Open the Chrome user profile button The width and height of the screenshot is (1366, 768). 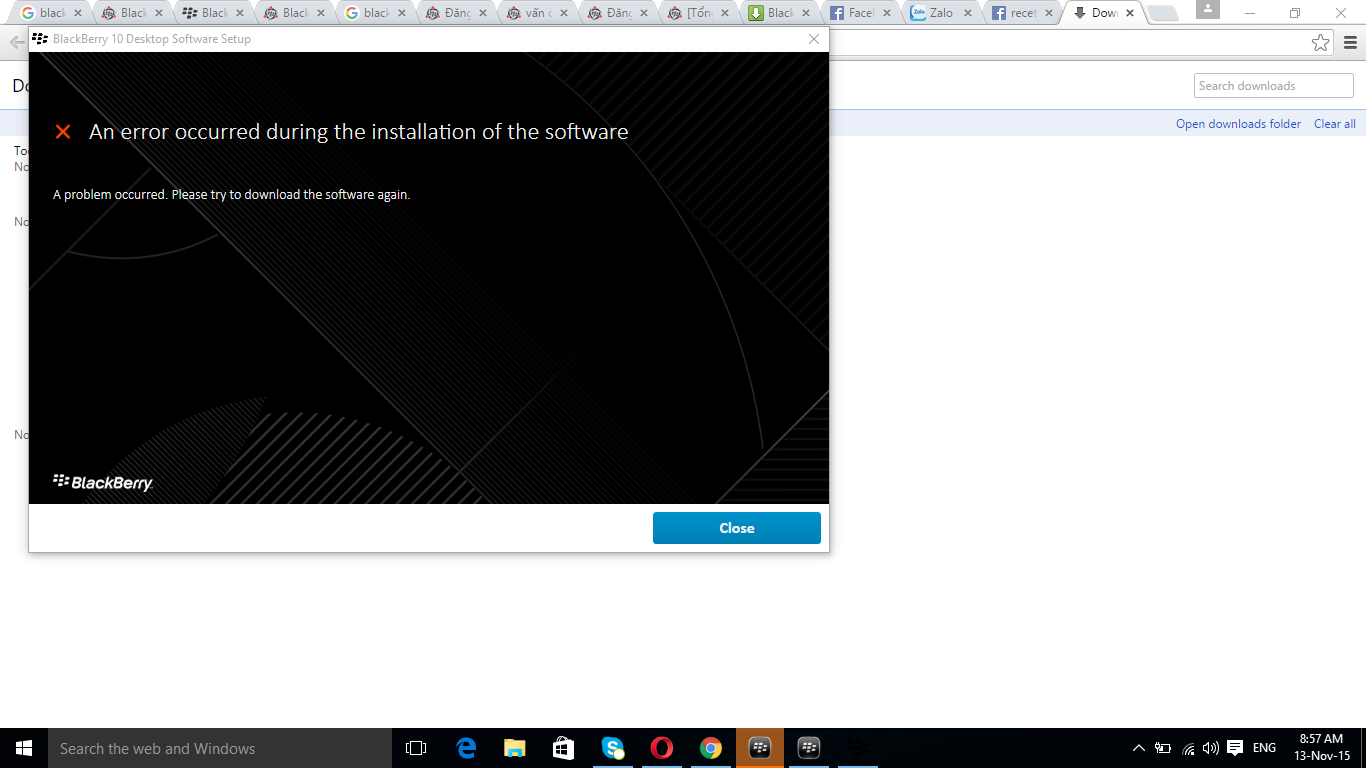click(x=1208, y=9)
